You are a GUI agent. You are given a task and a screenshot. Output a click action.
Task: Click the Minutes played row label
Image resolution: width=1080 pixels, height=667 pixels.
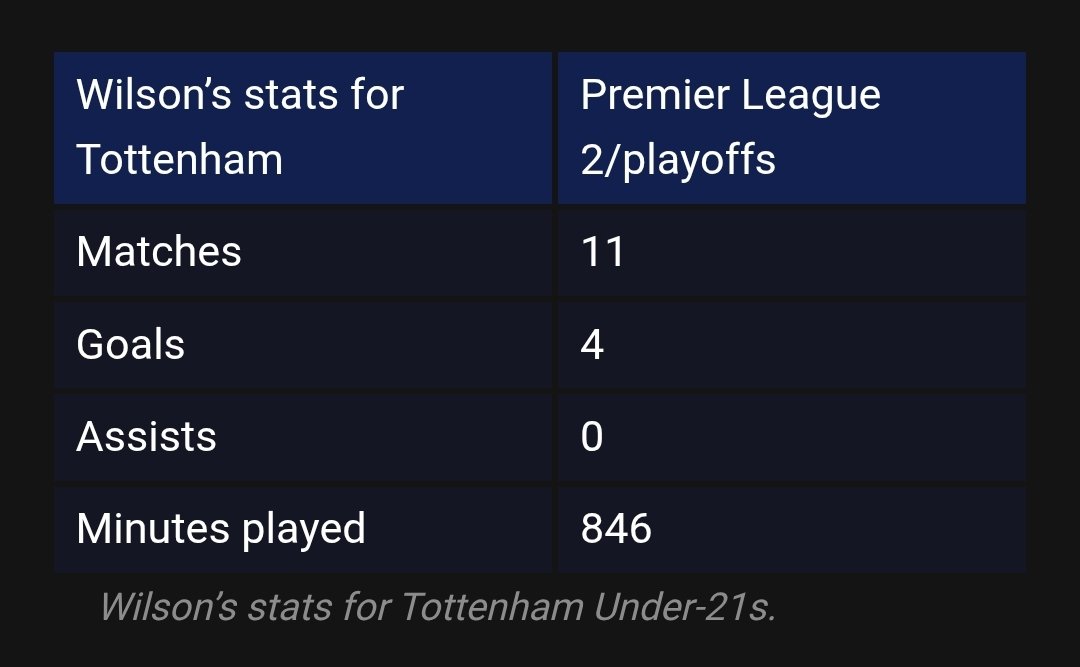221,529
